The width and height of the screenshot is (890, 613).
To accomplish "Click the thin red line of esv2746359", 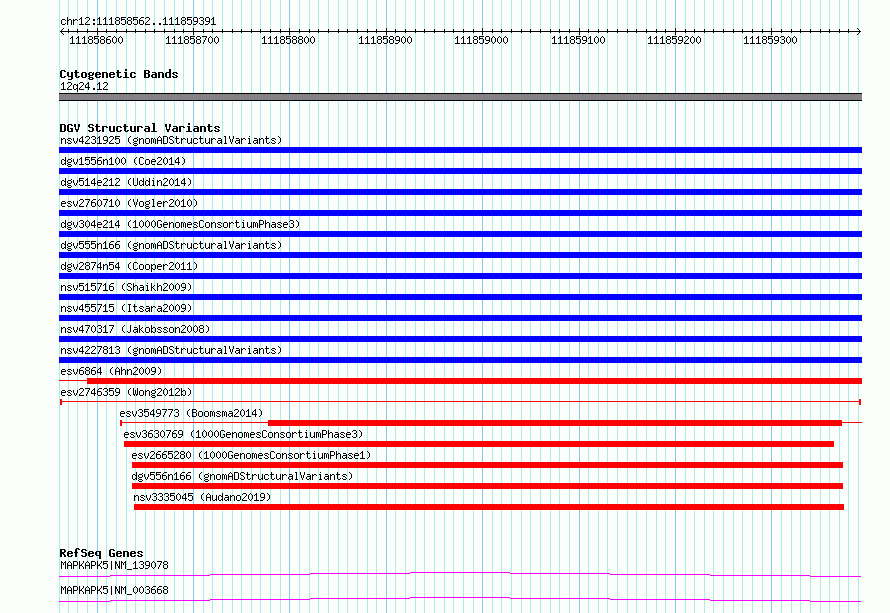I will [460, 402].
